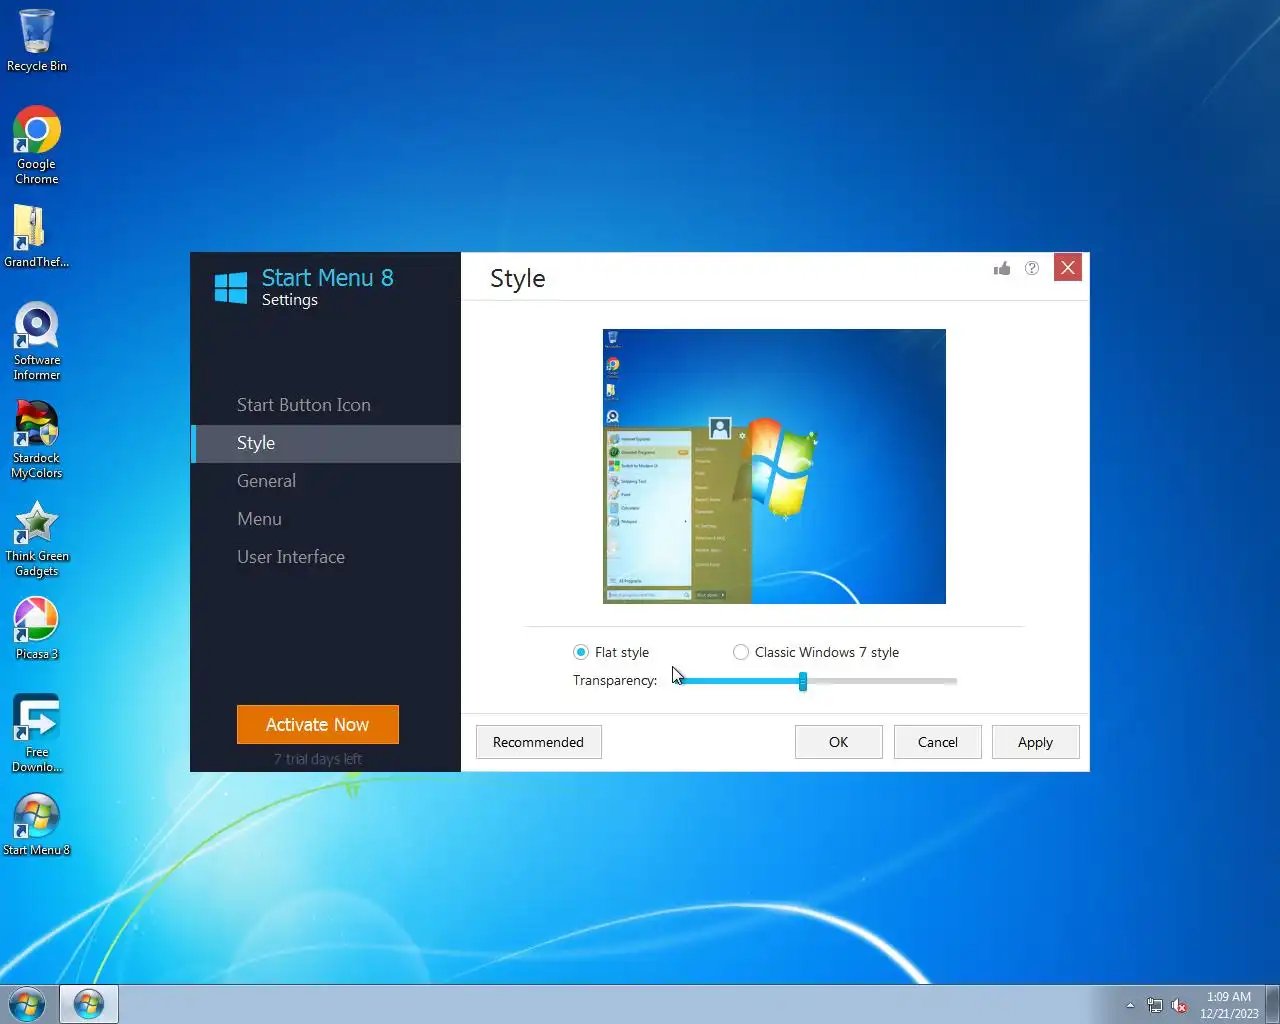Open the Menu settings section
The image size is (1280, 1024).
pos(326,519)
